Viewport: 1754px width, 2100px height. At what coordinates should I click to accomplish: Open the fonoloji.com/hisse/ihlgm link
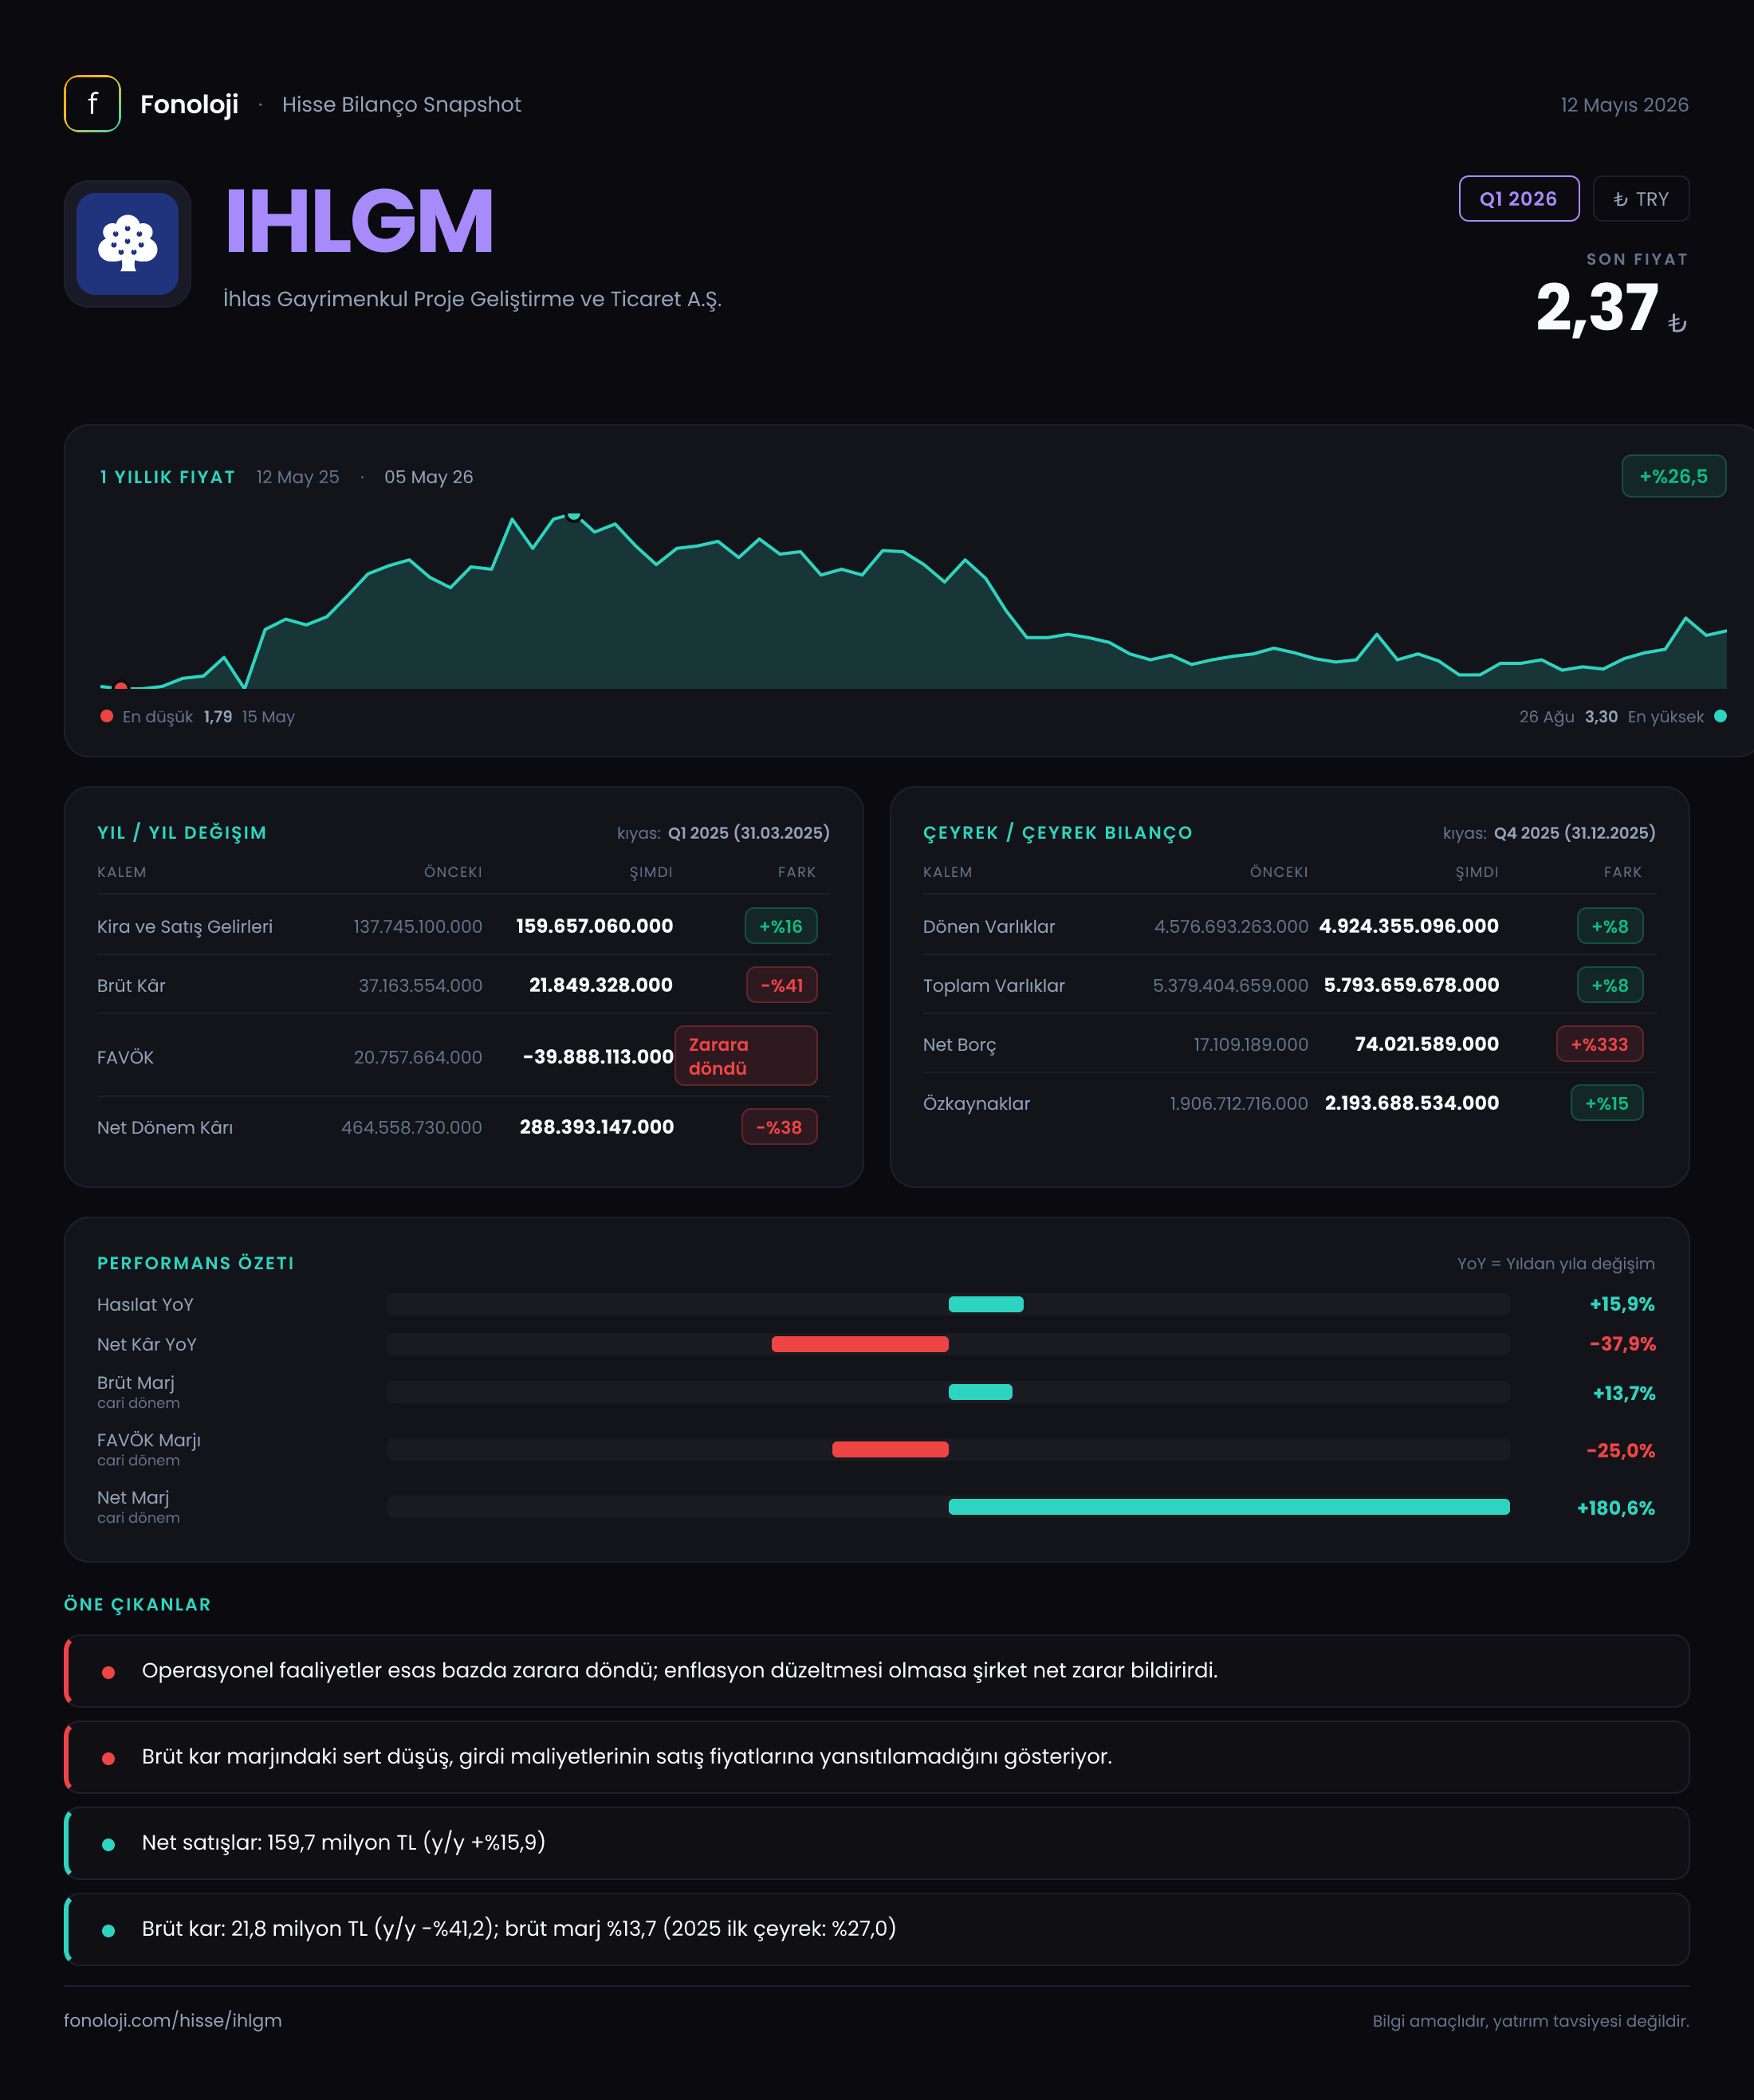(173, 2020)
